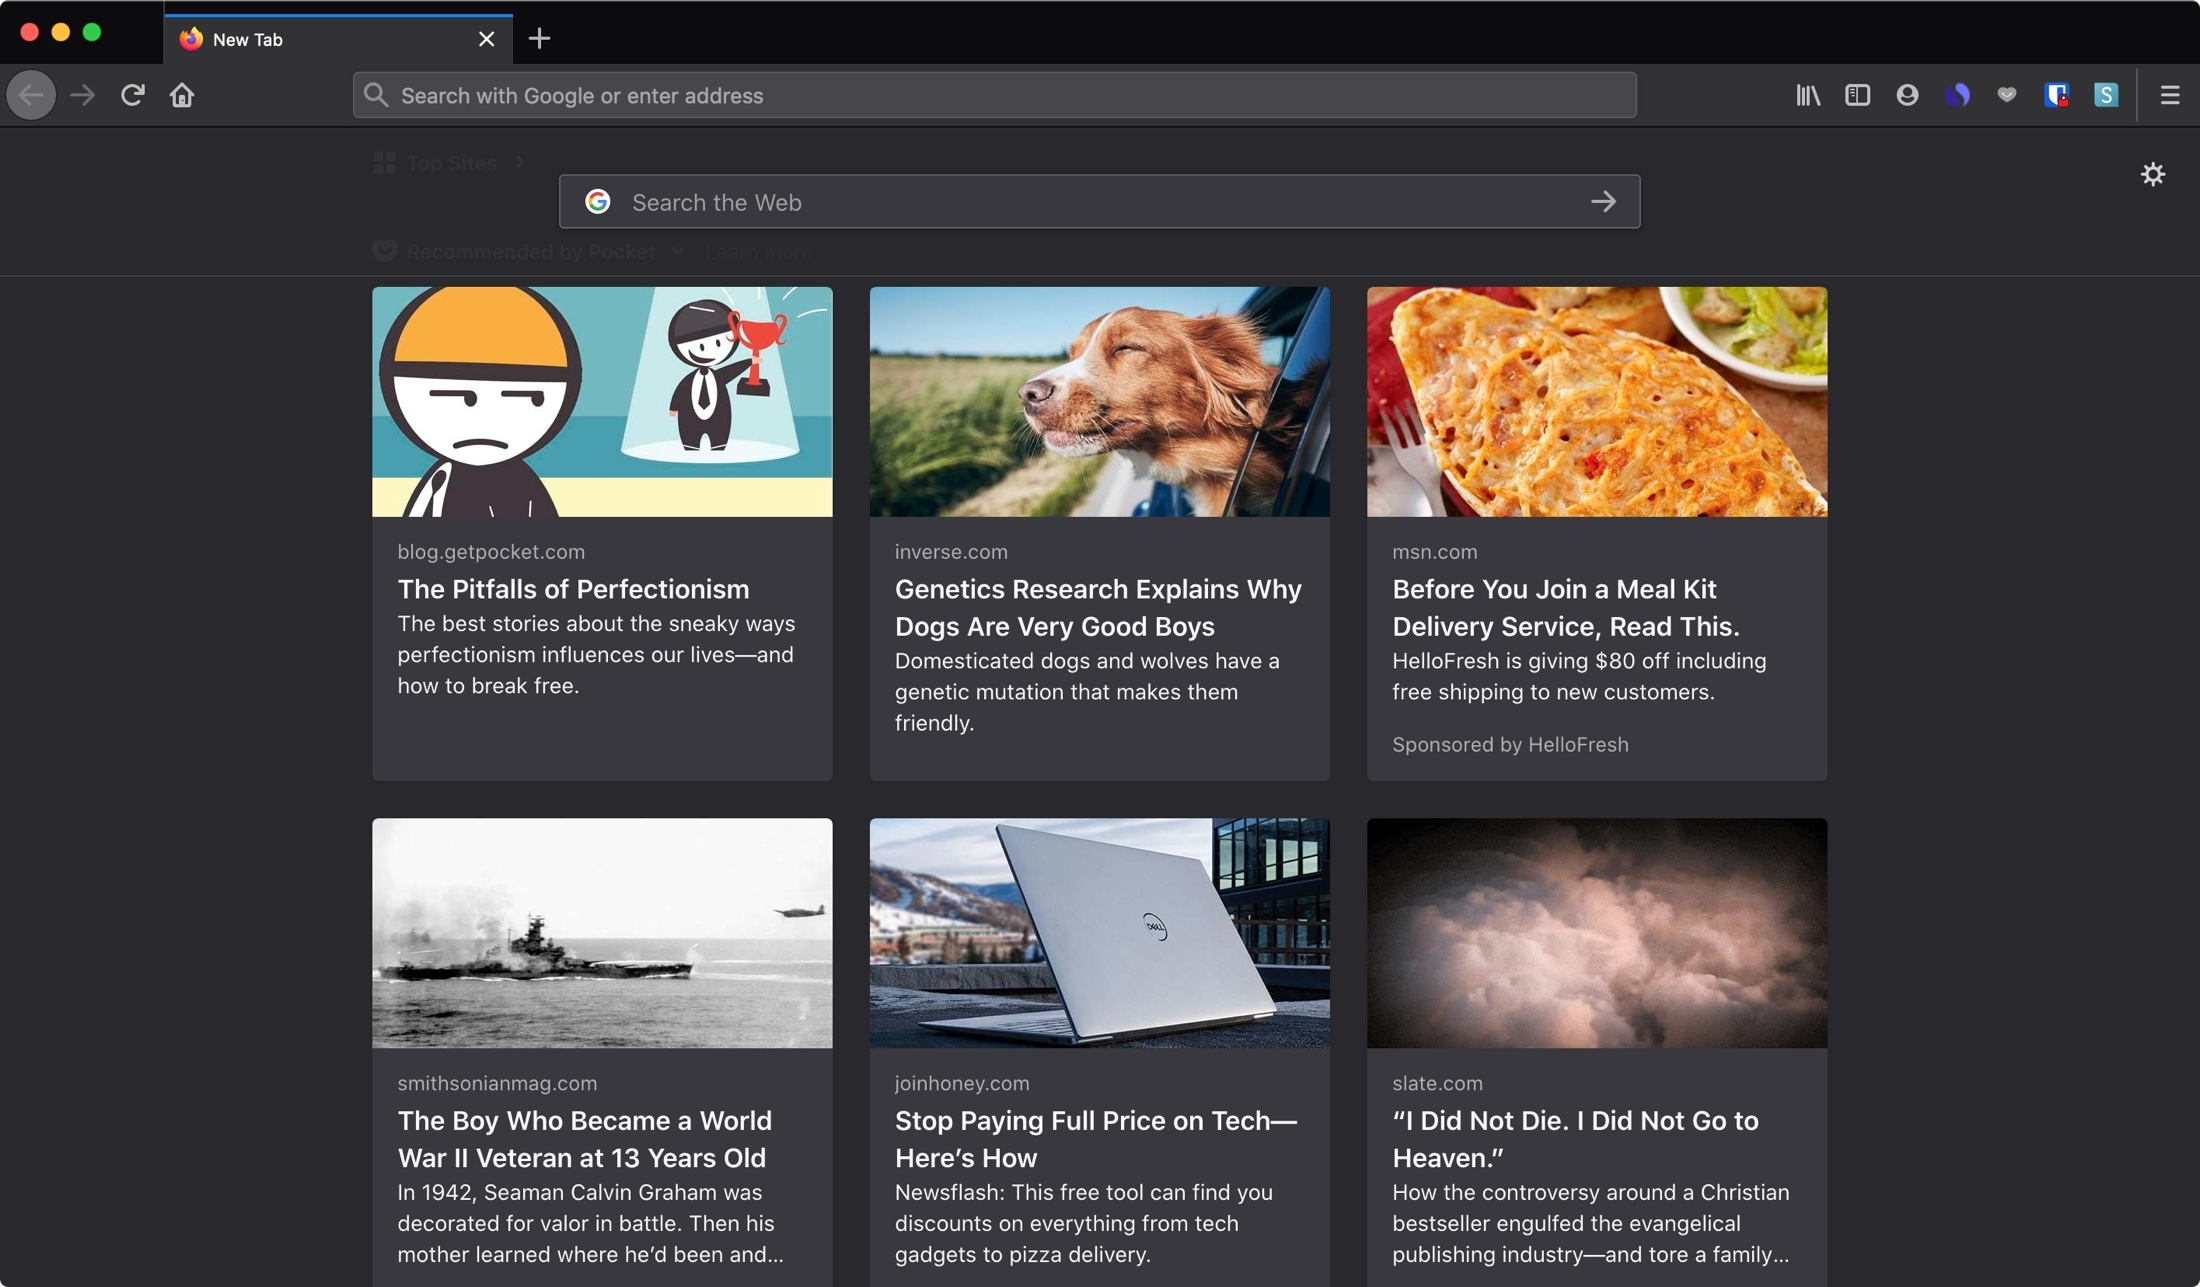Open Genetics Research Explains dogs article
The width and height of the screenshot is (2200, 1287).
coord(1098,607)
